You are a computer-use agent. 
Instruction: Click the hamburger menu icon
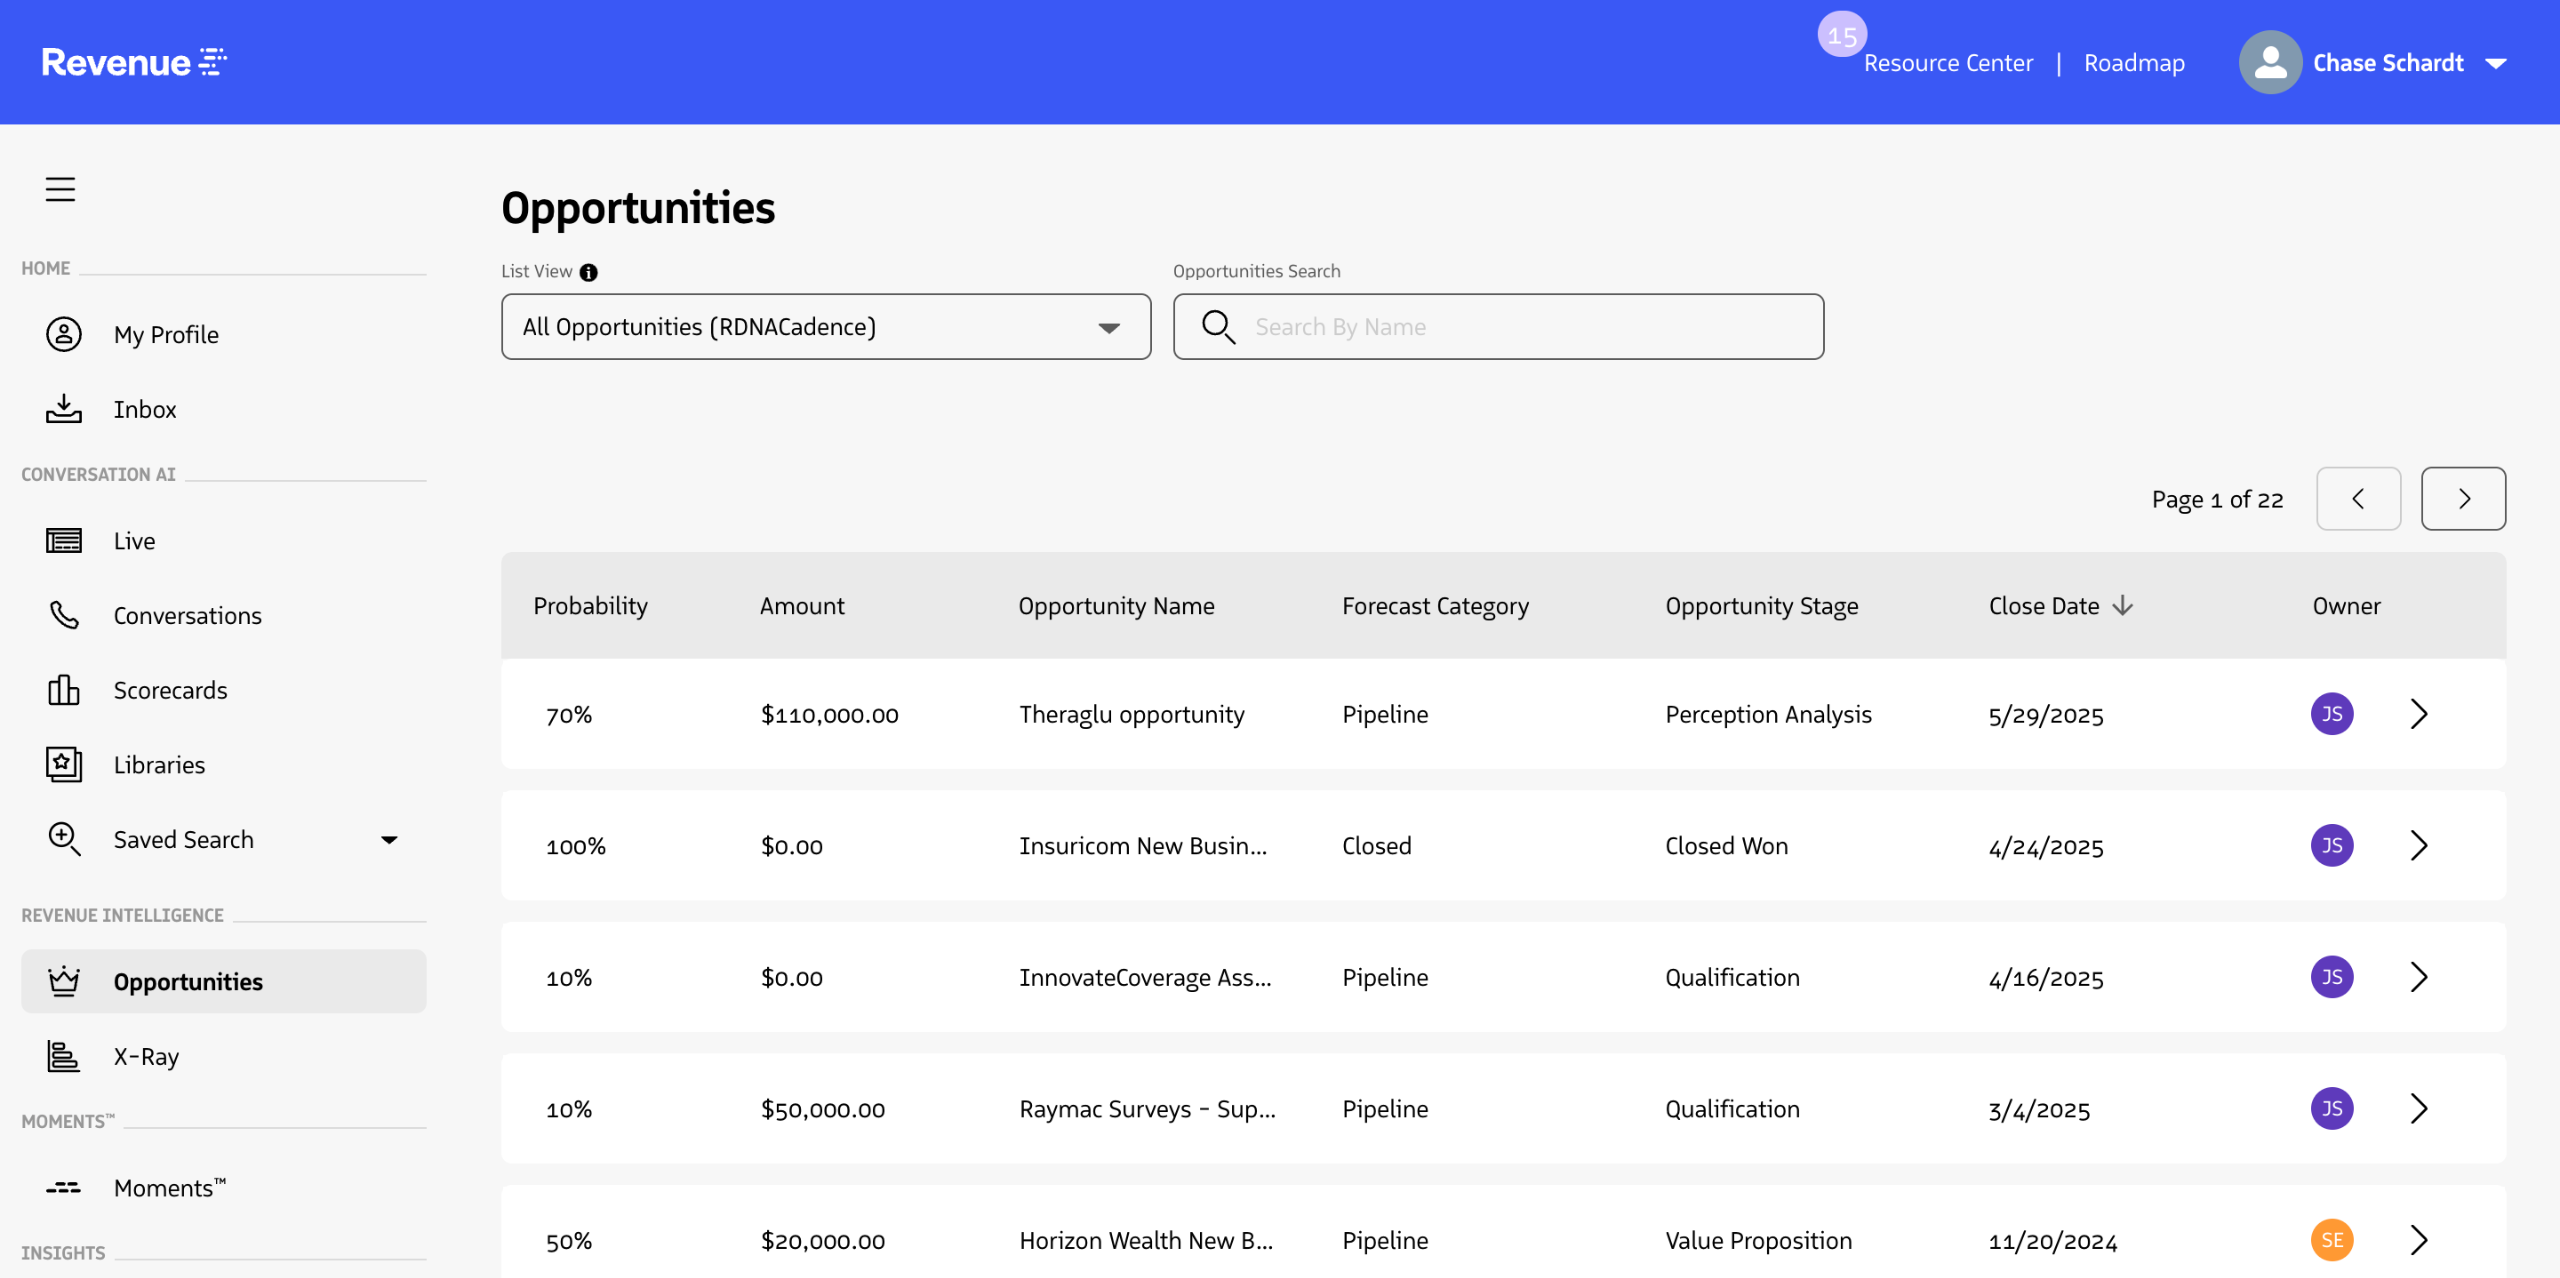pos(60,189)
